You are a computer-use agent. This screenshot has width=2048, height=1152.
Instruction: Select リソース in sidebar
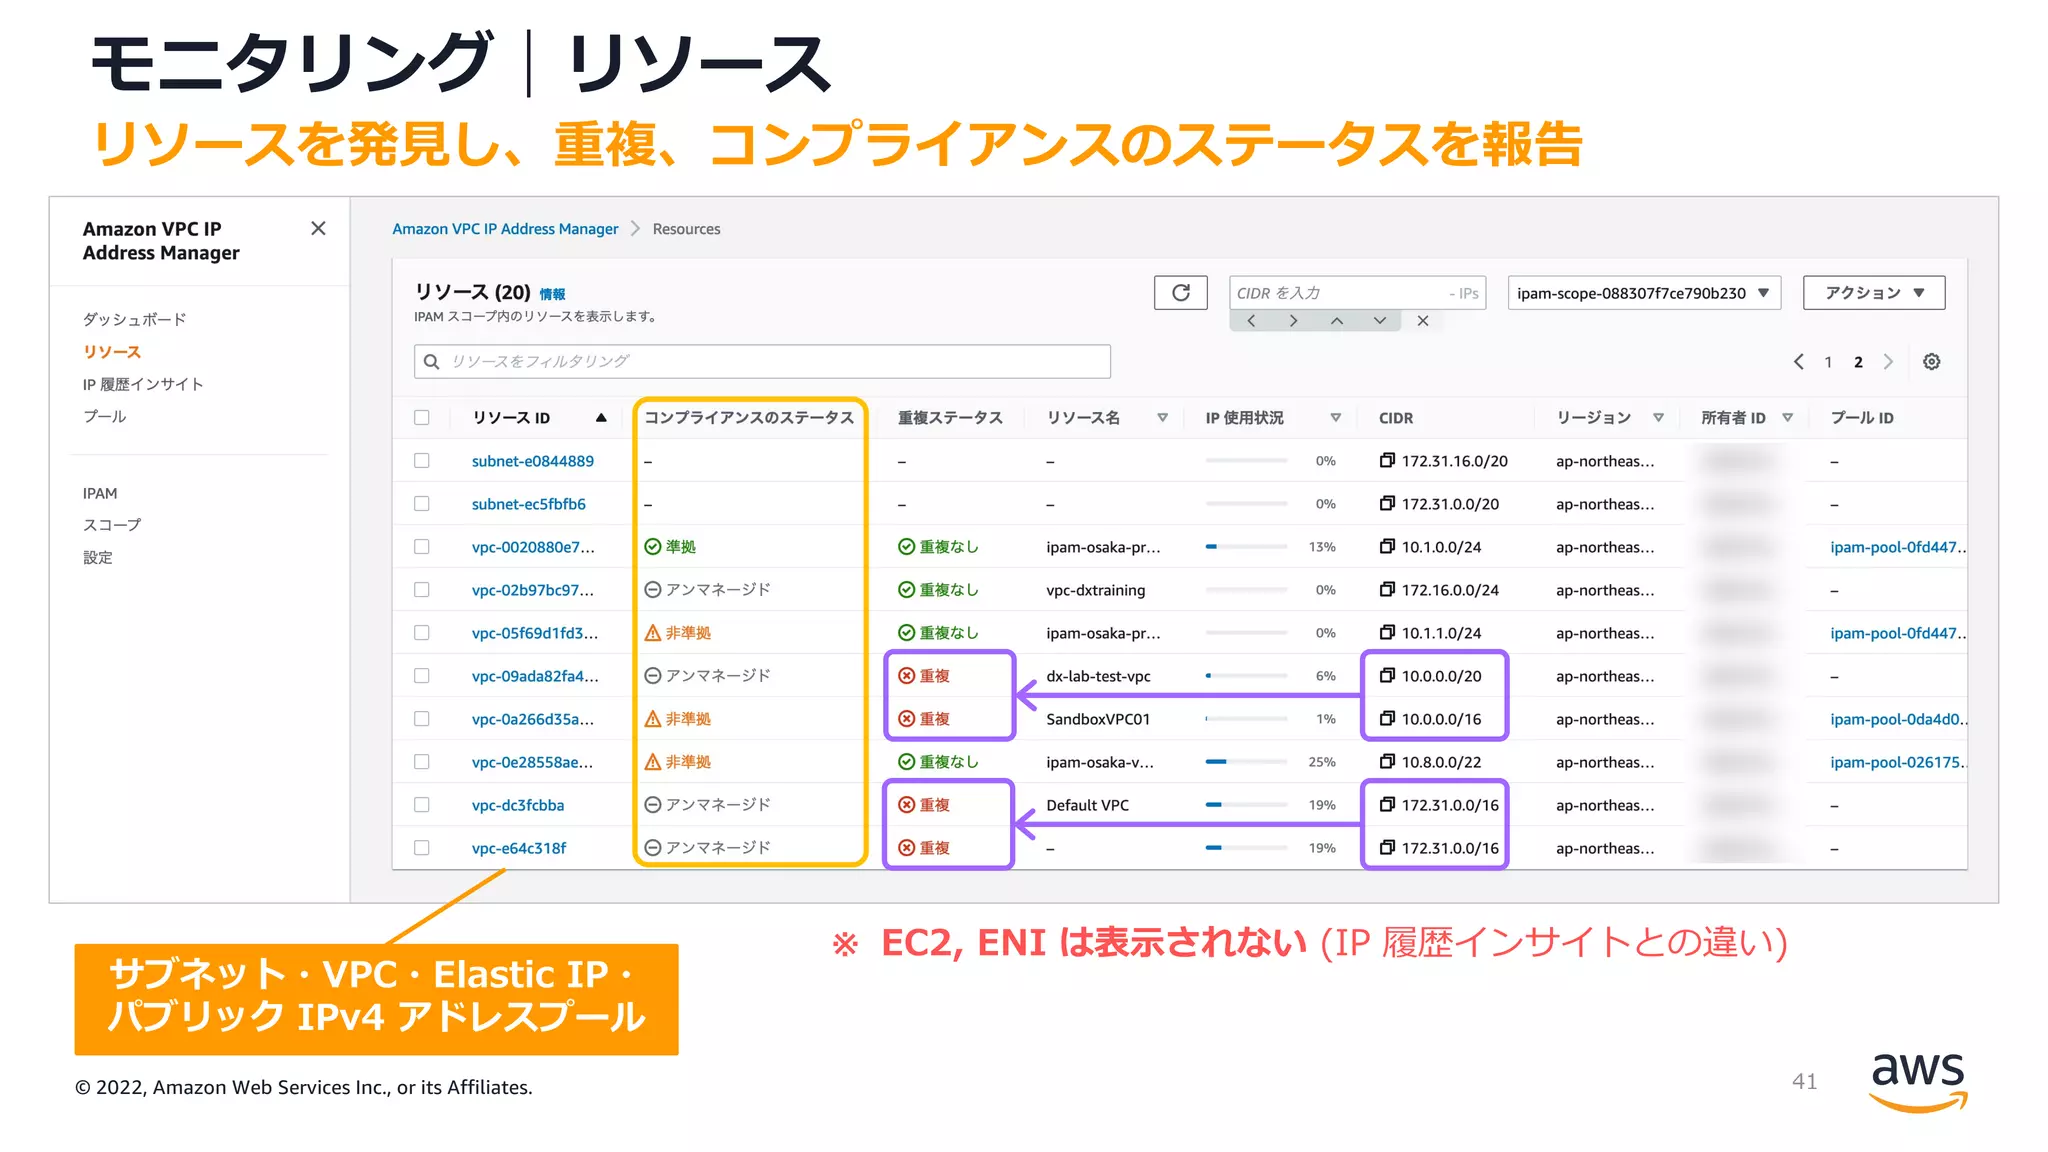click(x=112, y=352)
